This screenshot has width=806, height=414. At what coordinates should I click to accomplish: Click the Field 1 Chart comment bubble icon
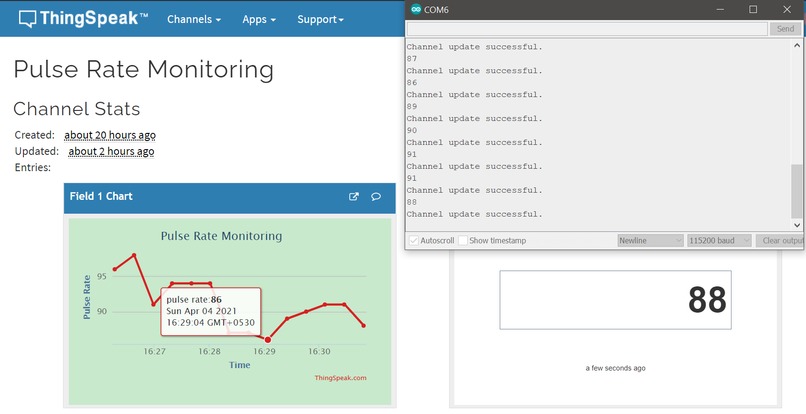tap(376, 196)
